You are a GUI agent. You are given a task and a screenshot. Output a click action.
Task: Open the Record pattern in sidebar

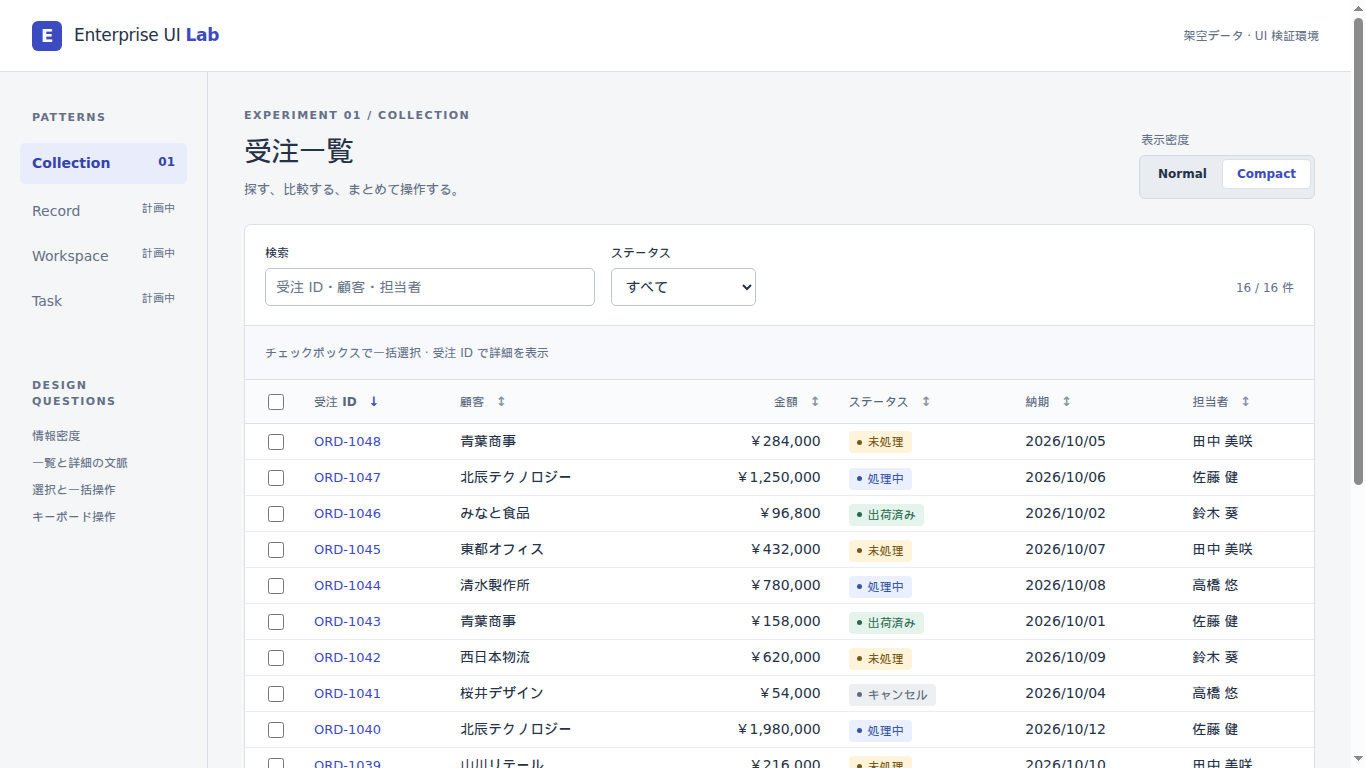coord(103,211)
